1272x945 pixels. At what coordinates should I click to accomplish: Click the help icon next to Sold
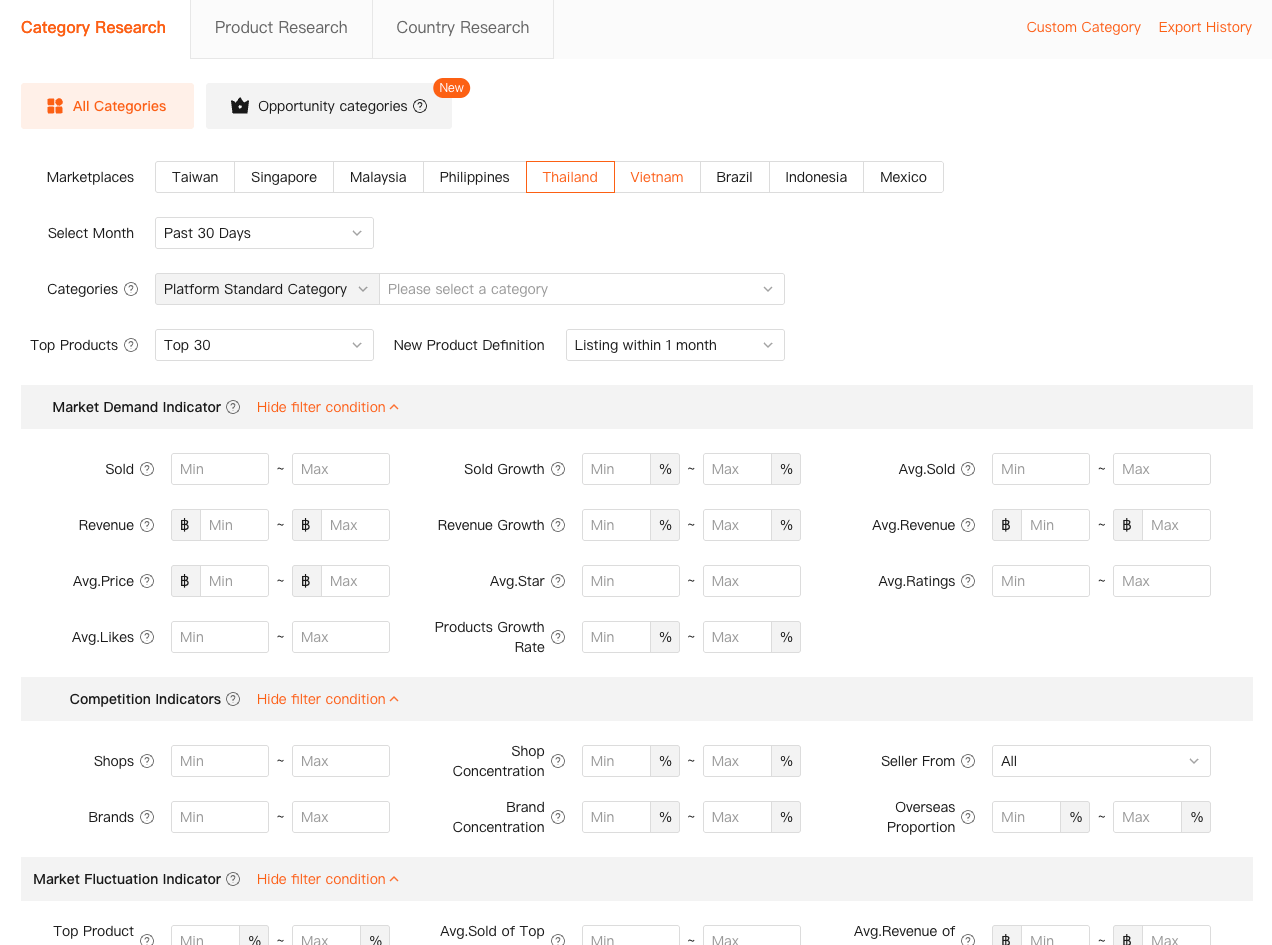point(147,469)
